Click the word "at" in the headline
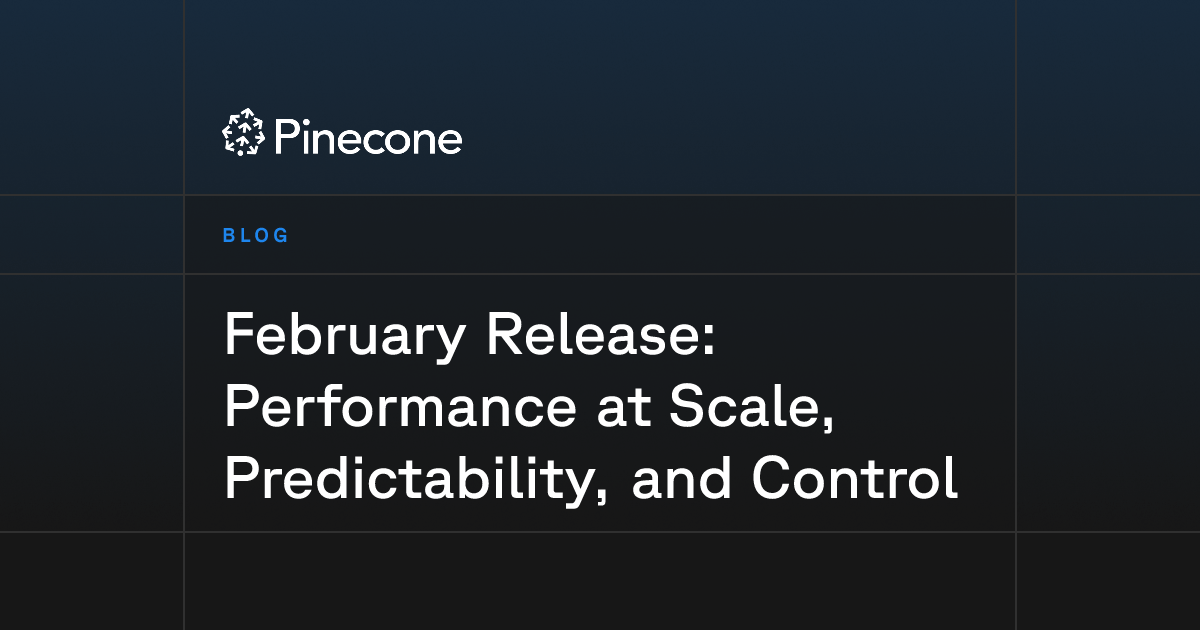Image resolution: width=1200 pixels, height=630 pixels. point(612,409)
